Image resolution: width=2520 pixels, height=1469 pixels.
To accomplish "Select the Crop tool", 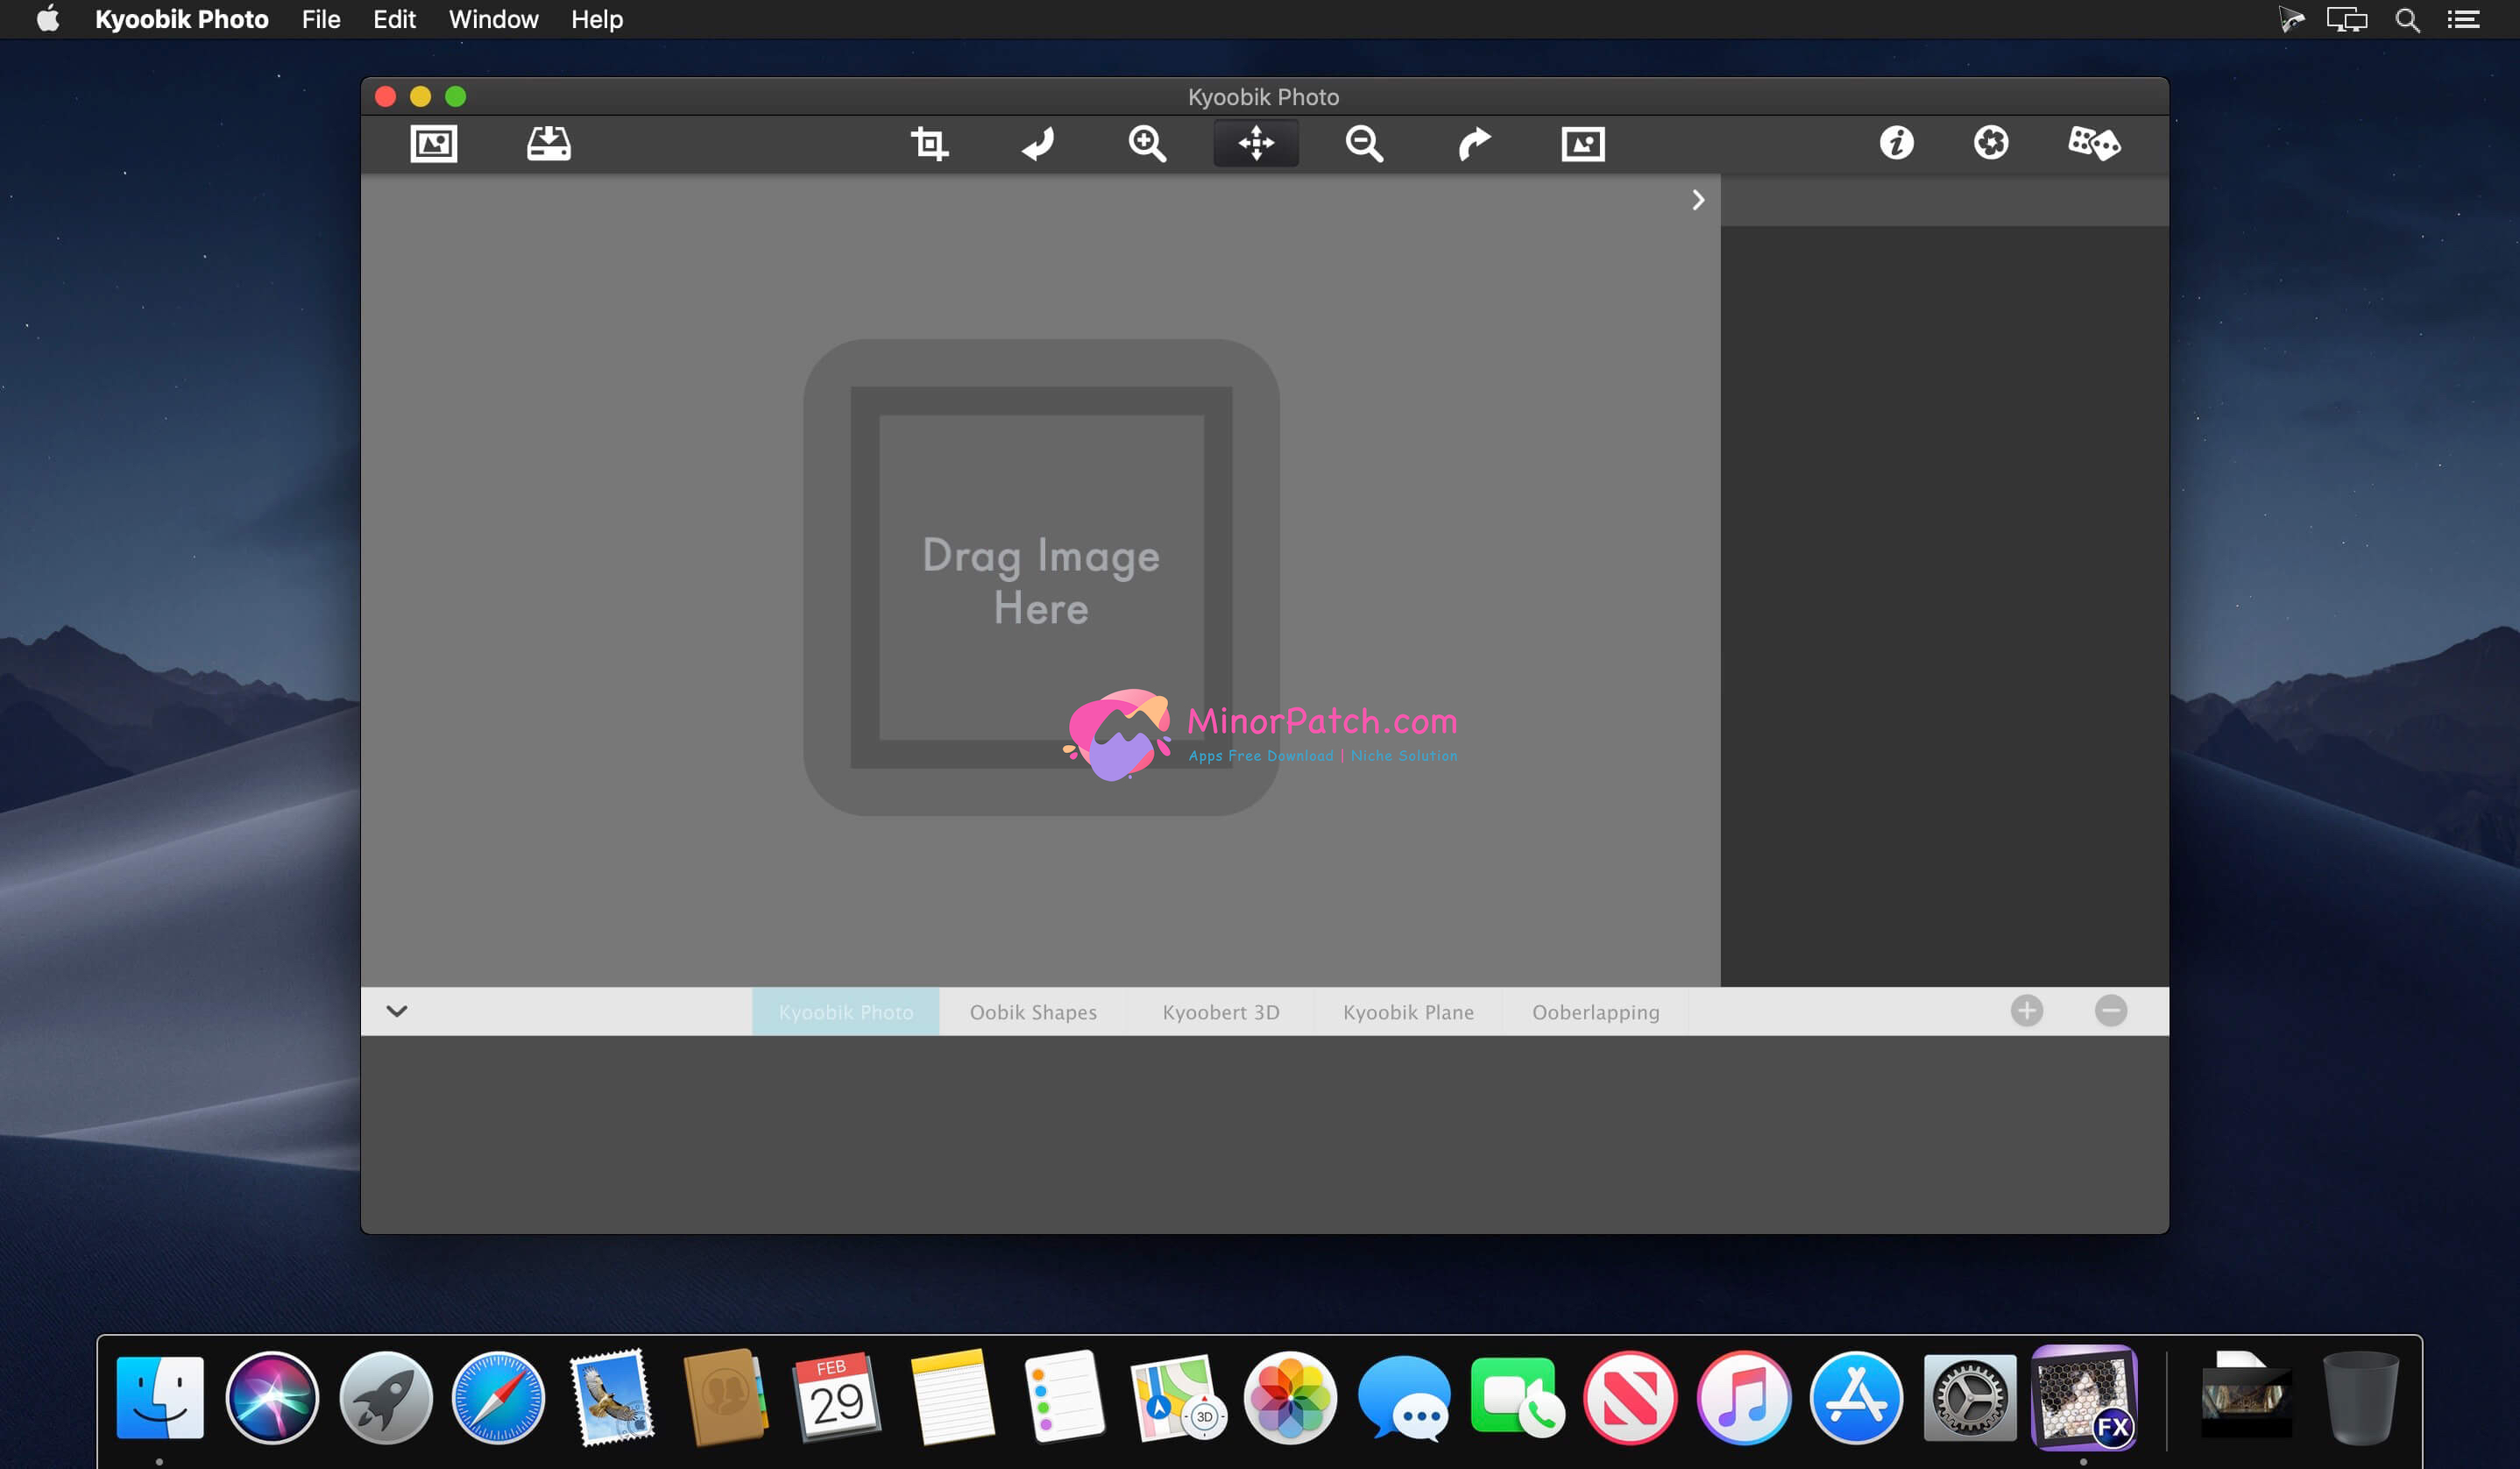I will [x=929, y=143].
